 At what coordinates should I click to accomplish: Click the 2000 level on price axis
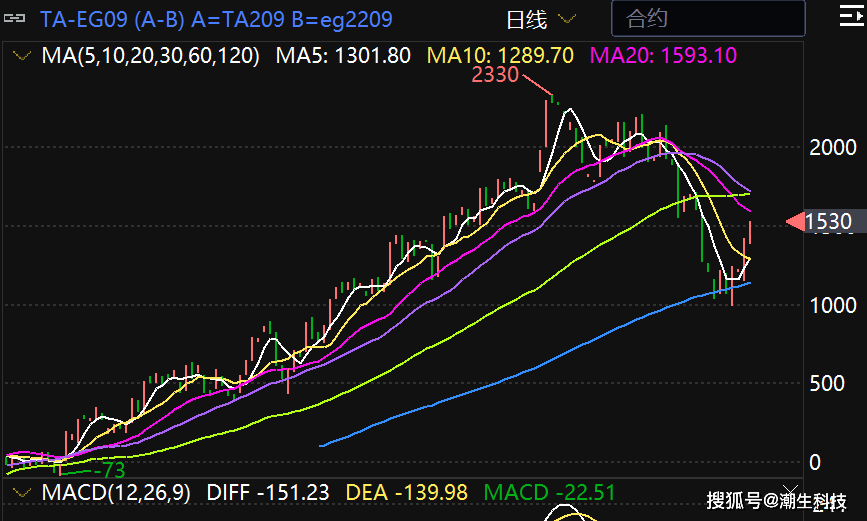coord(833,148)
